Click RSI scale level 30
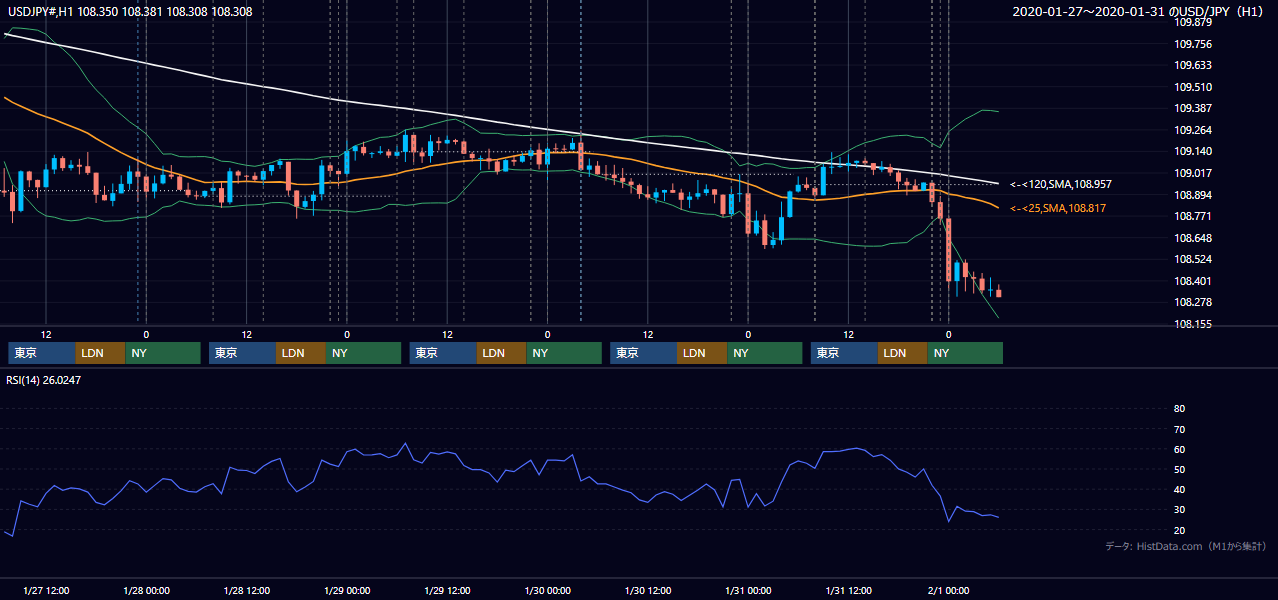Image resolution: width=1278 pixels, height=600 pixels. pyautogui.click(x=1179, y=510)
